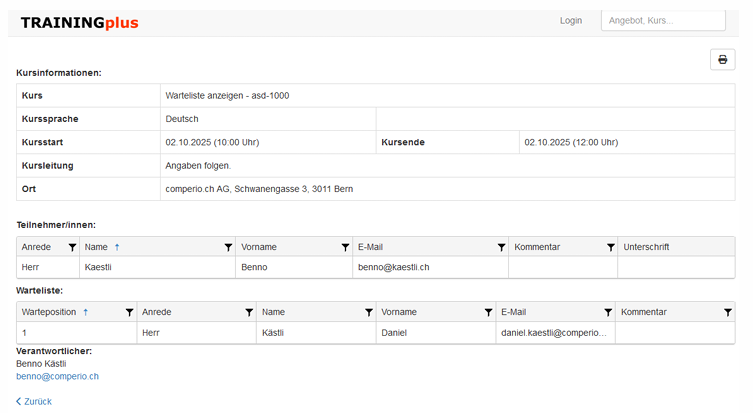Open filter for Warteliste Name column

coord(368,313)
